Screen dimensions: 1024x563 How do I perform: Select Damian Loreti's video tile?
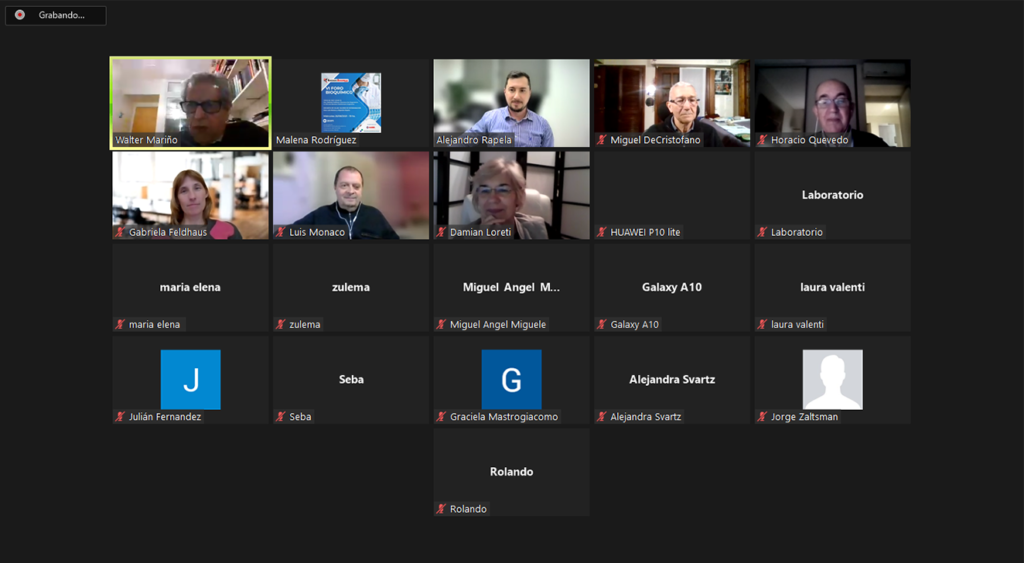coord(511,194)
